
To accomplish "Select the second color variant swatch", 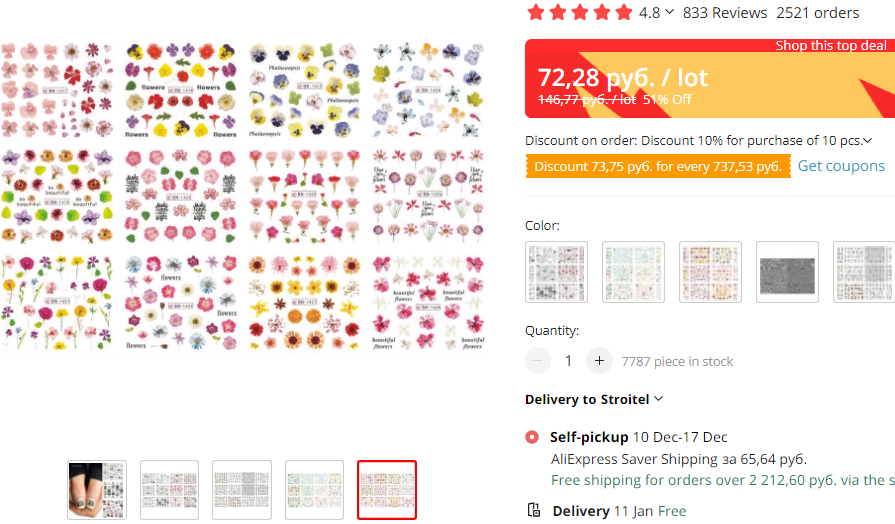I will (633, 272).
